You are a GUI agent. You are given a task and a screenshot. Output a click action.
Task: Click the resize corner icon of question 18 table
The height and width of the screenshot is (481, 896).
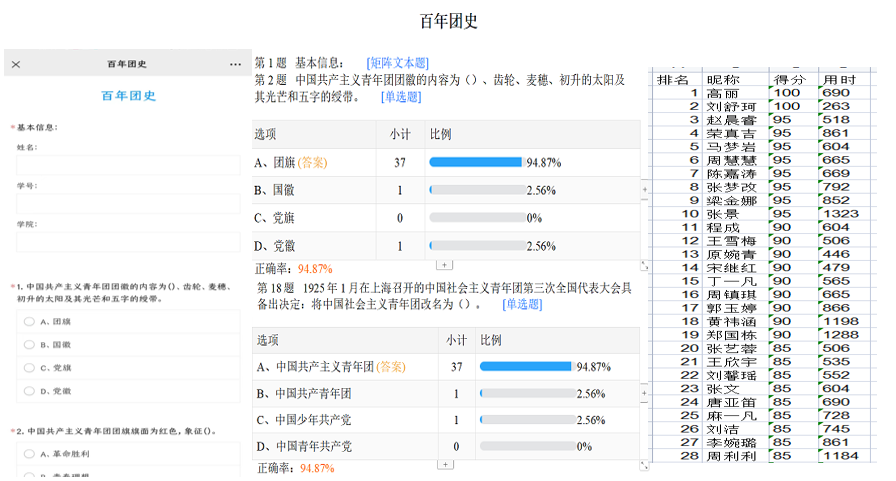pyautogui.click(x=645, y=466)
